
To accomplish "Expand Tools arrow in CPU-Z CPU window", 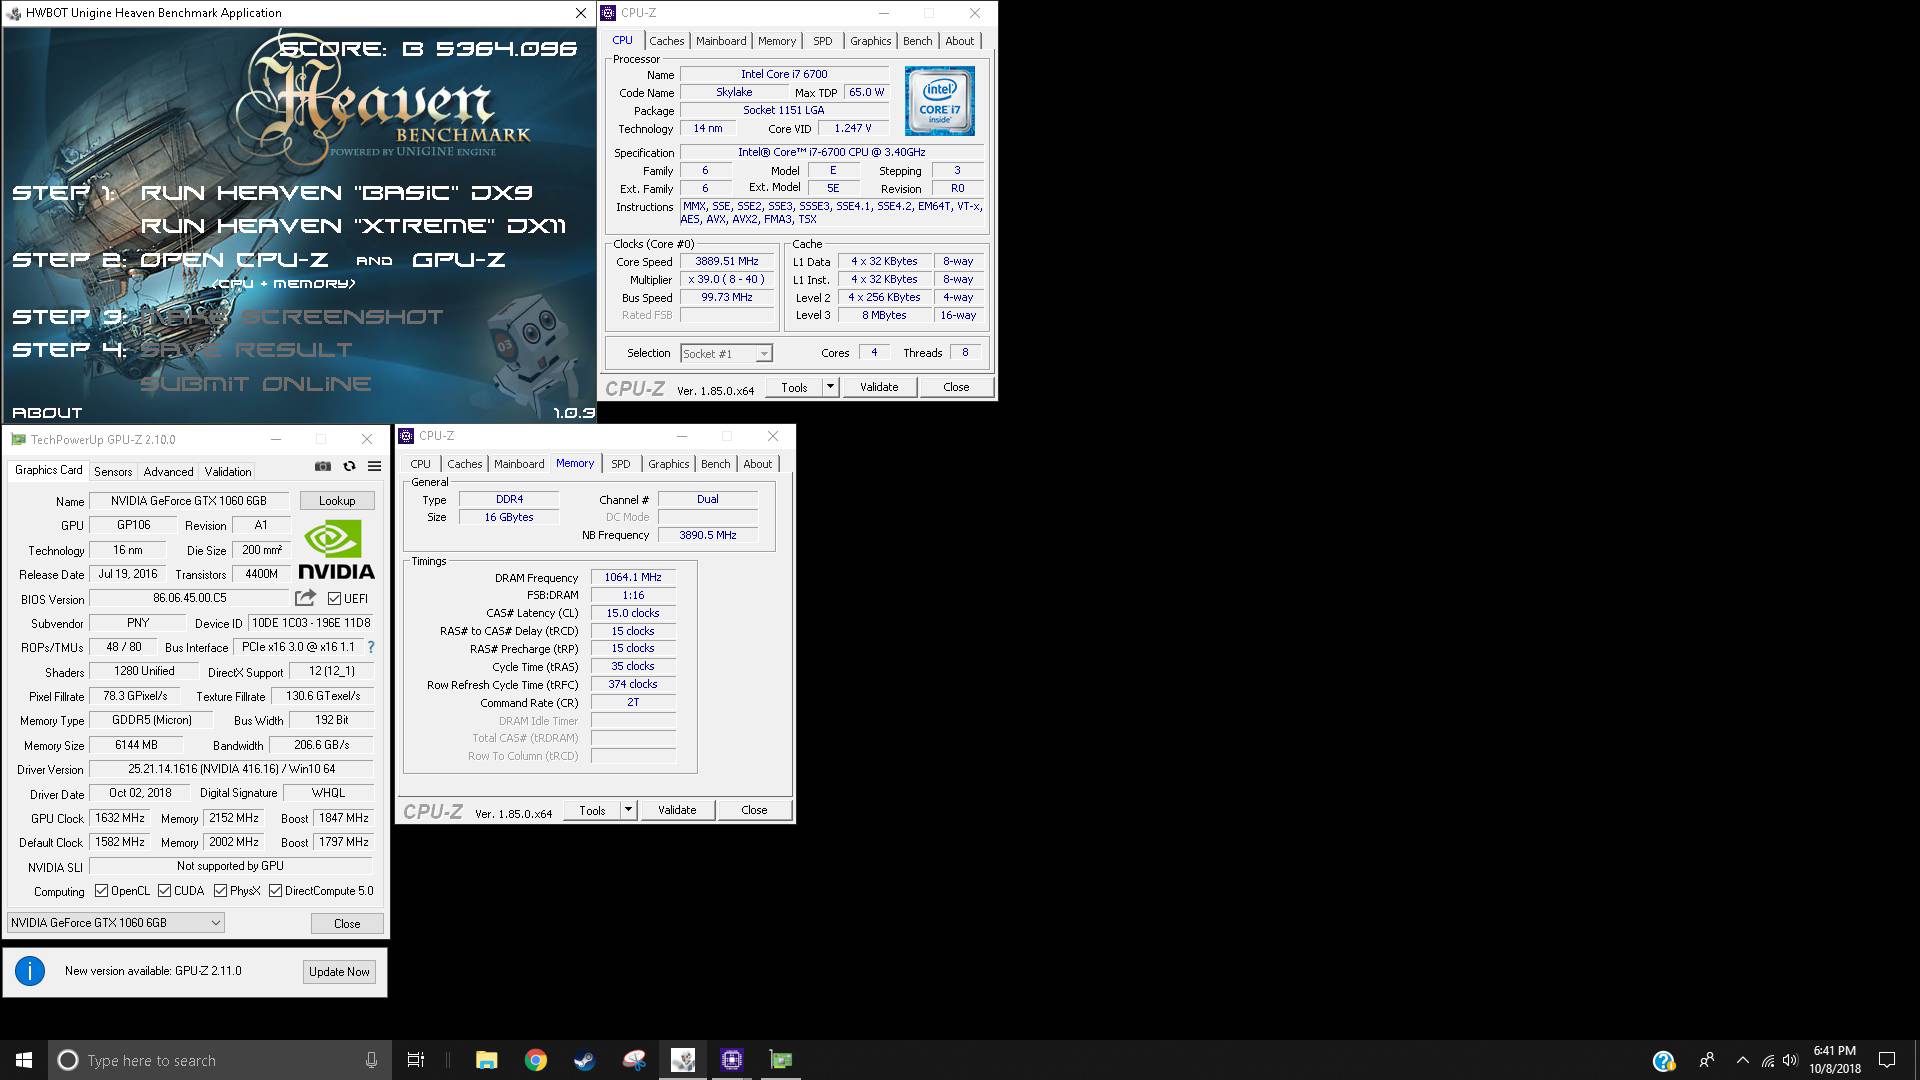I will (x=829, y=387).
